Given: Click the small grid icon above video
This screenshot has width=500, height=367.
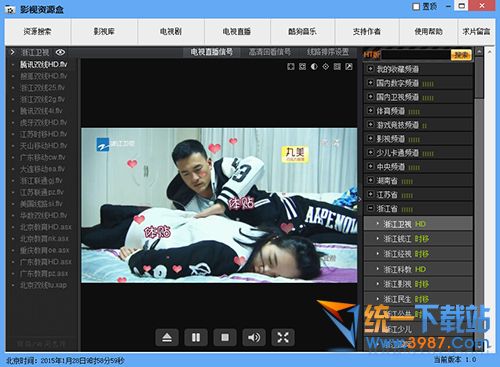Looking at the screenshot, I should [337, 67].
